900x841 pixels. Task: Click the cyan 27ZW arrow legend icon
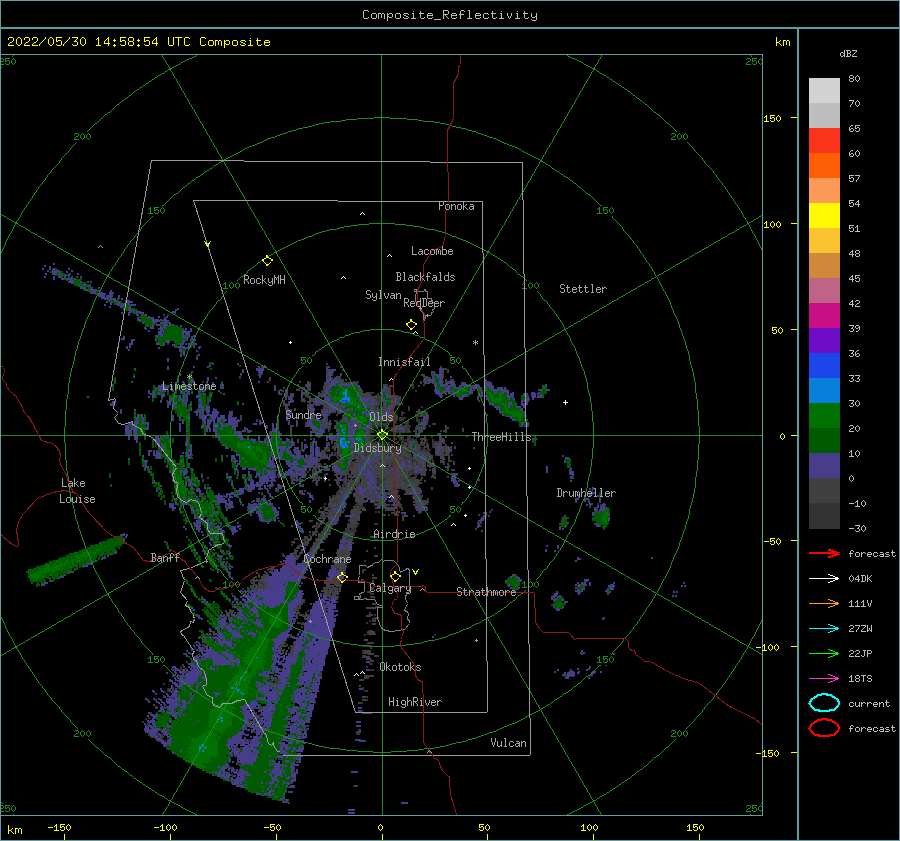coord(824,629)
